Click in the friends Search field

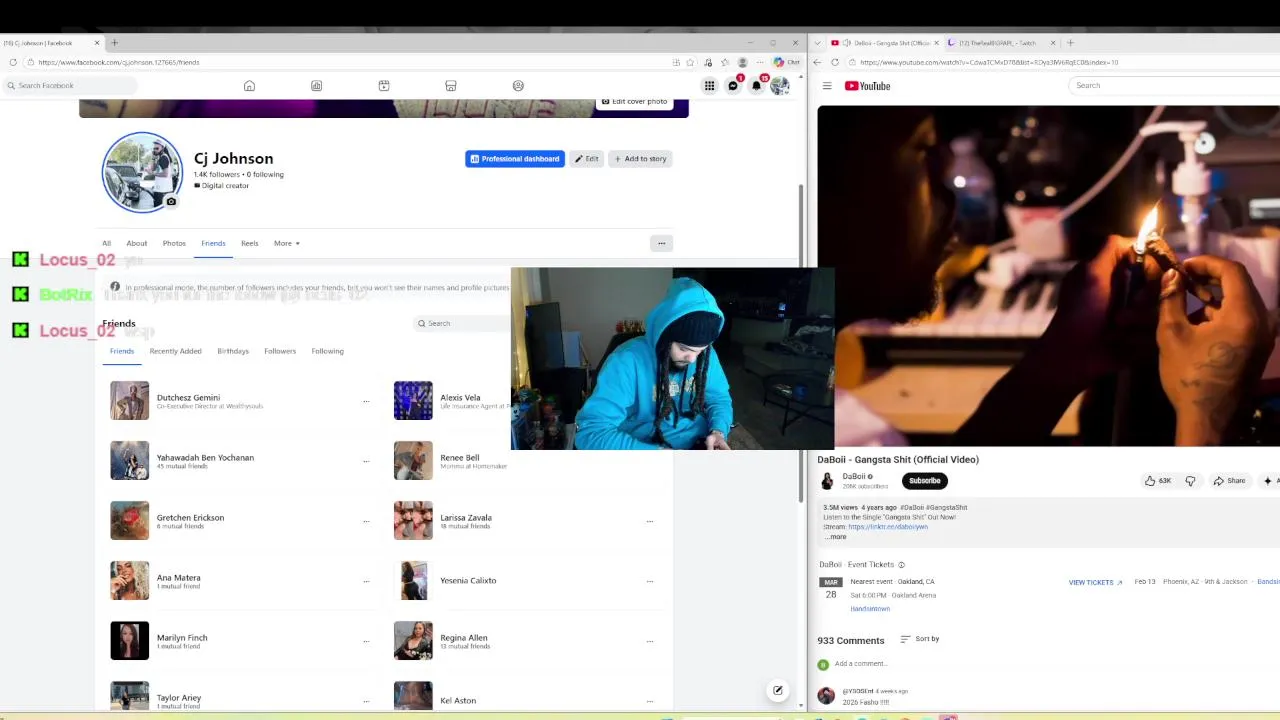pyautogui.click(x=463, y=323)
